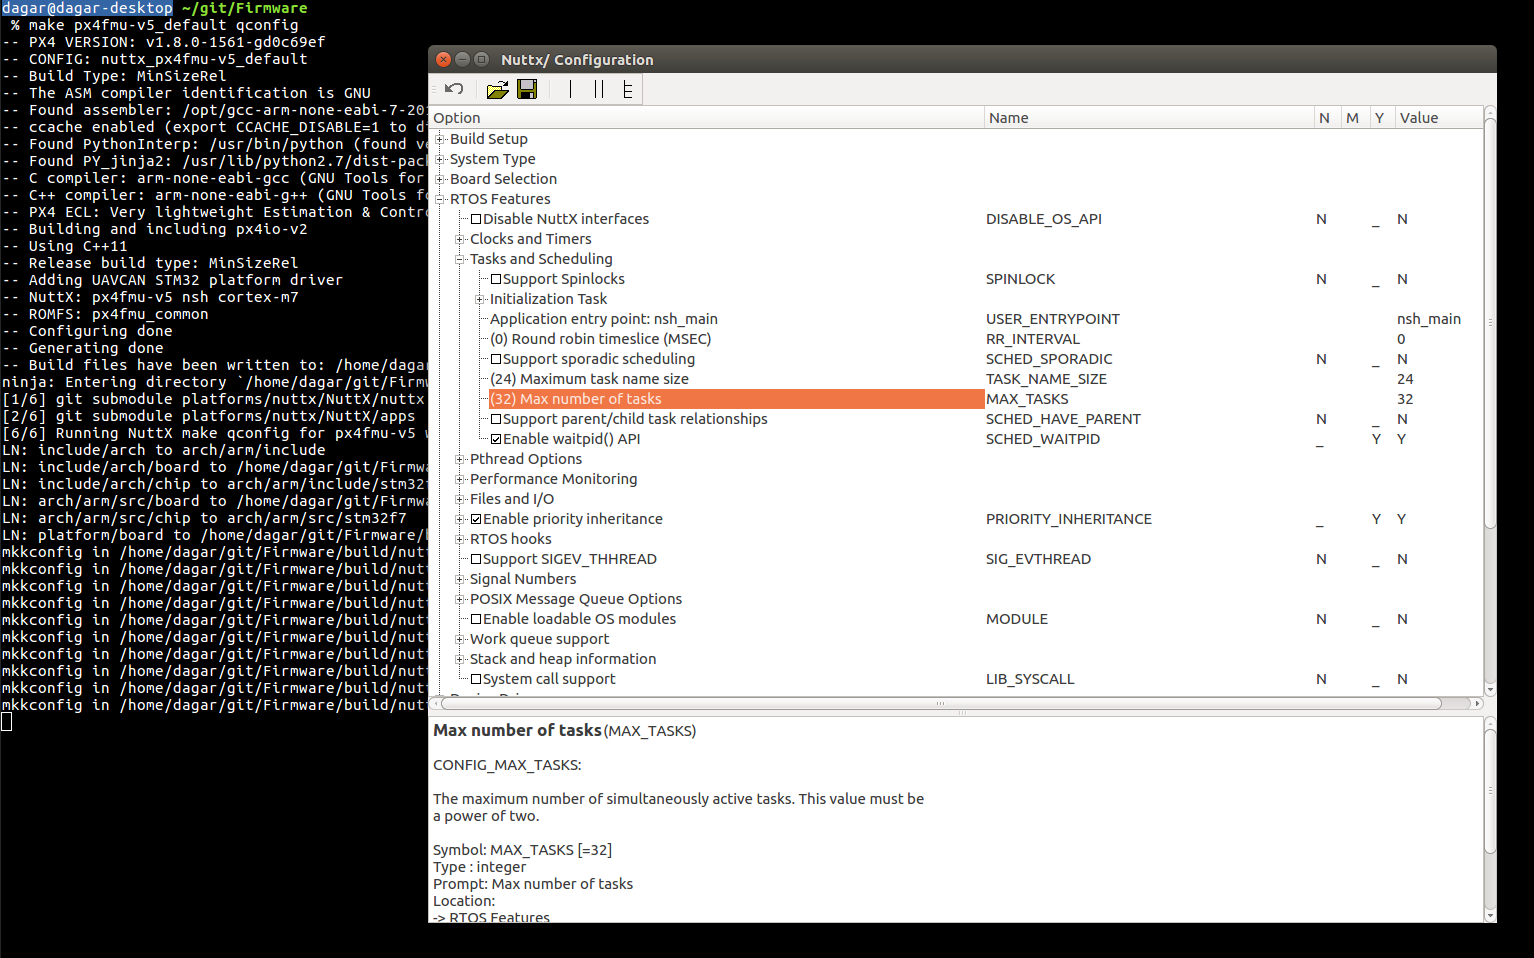Switch to single view mode icon
The image size is (1534, 958).
coord(570,89)
